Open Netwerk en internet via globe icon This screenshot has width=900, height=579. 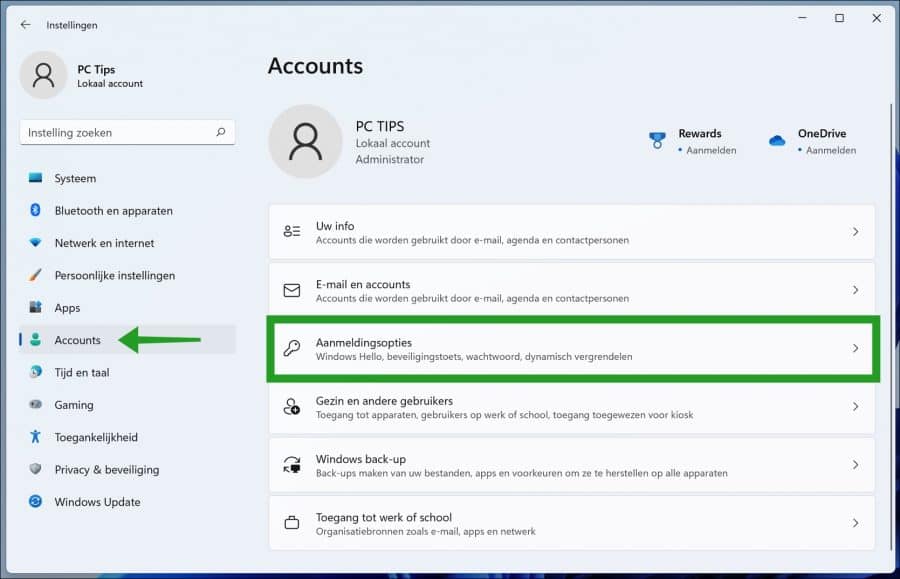33,243
